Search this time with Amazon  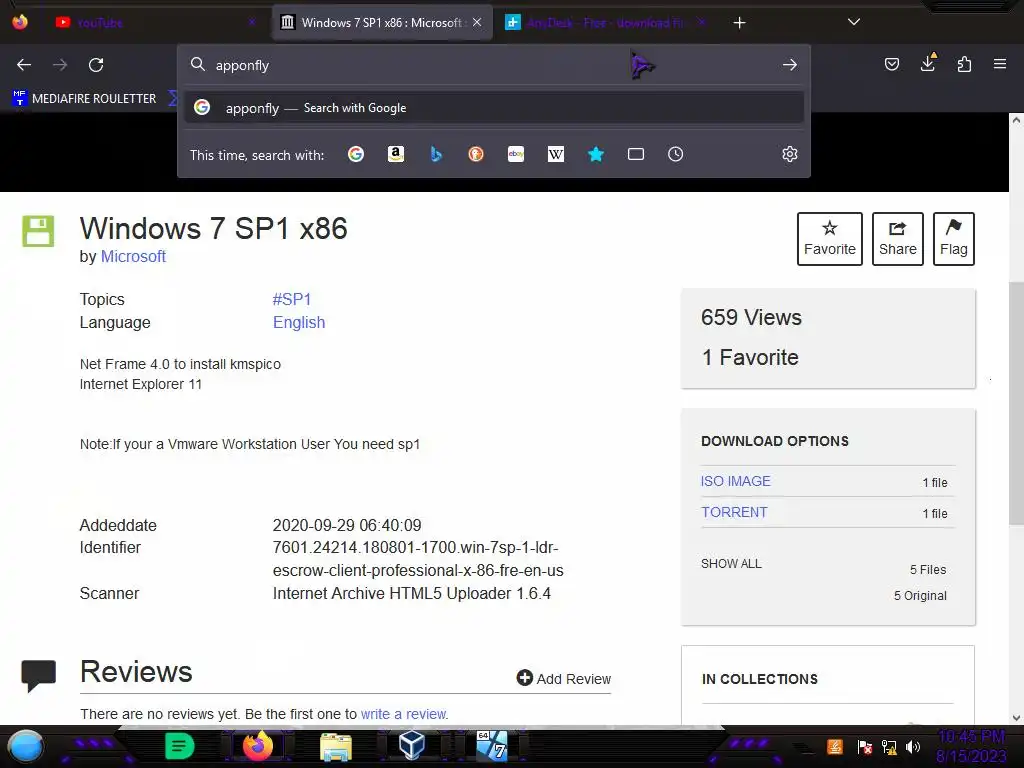[x=396, y=154]
